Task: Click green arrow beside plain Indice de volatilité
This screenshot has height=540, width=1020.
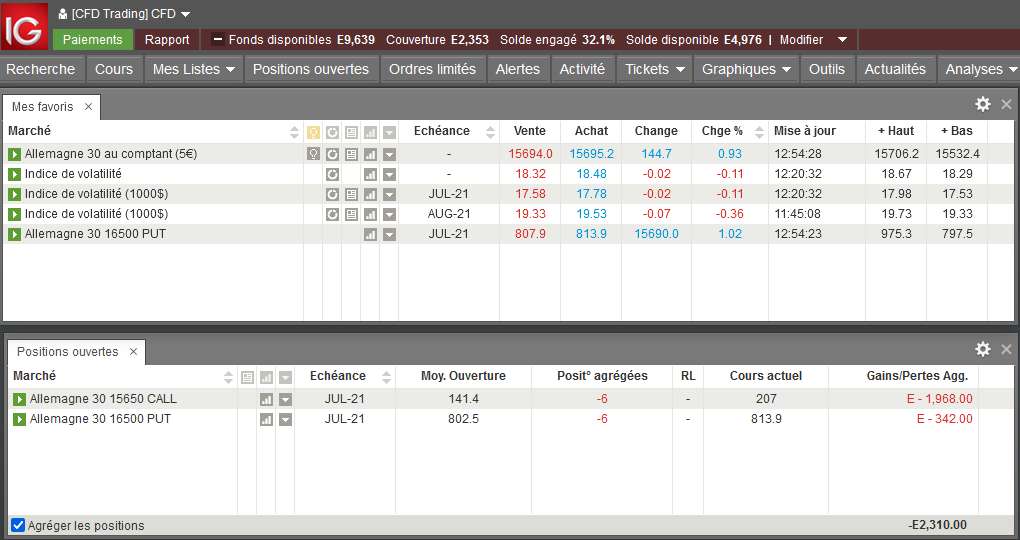Action: click(14, 174)
